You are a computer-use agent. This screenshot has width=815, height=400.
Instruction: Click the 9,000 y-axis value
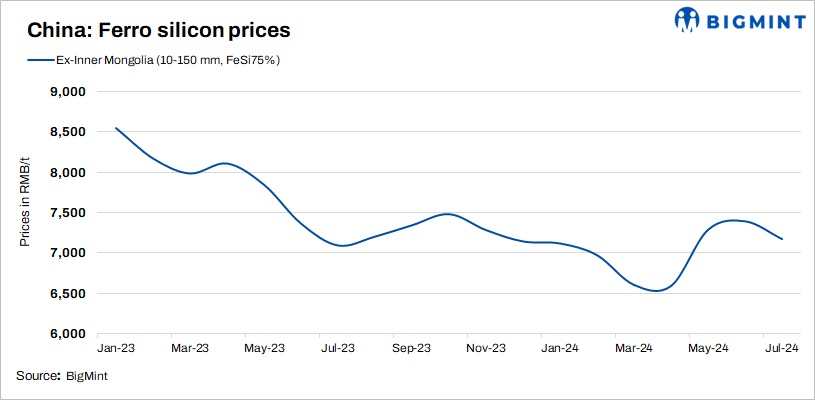(69, 92)
